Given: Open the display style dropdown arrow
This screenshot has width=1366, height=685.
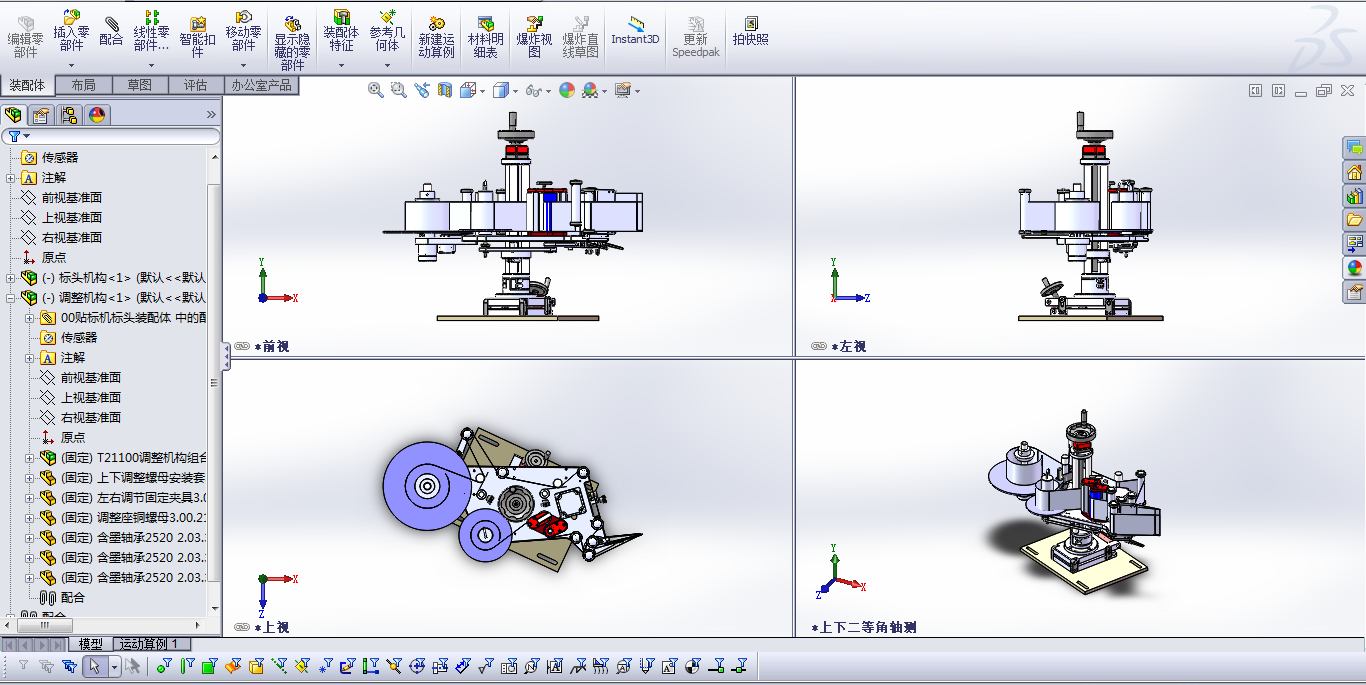Looking at the screenshot, I should (x=515, y=91).
